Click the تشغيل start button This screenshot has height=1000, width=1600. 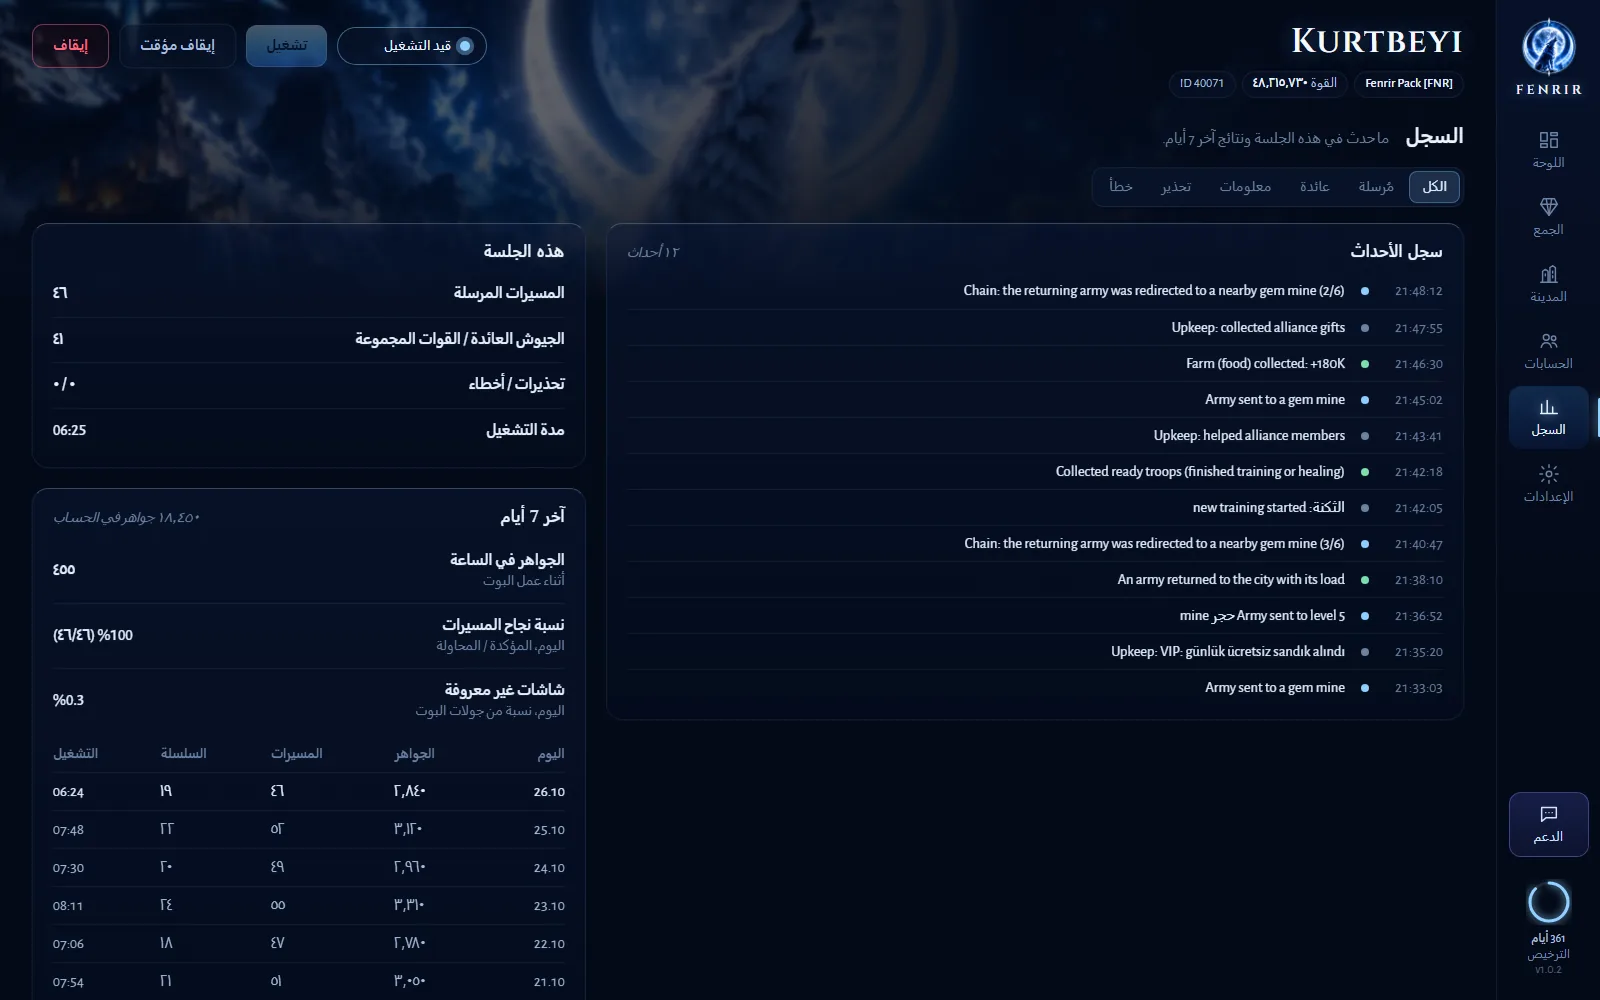(286, 46)
